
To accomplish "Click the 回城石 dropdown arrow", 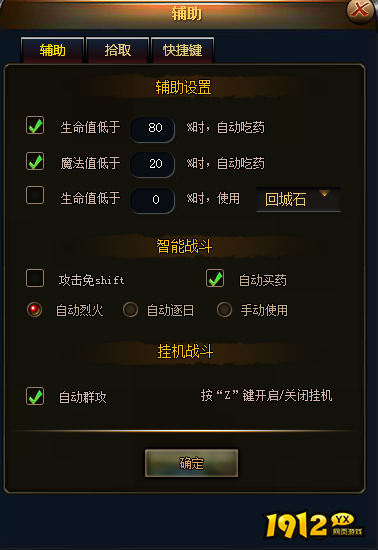I will (x=325, y=193).
